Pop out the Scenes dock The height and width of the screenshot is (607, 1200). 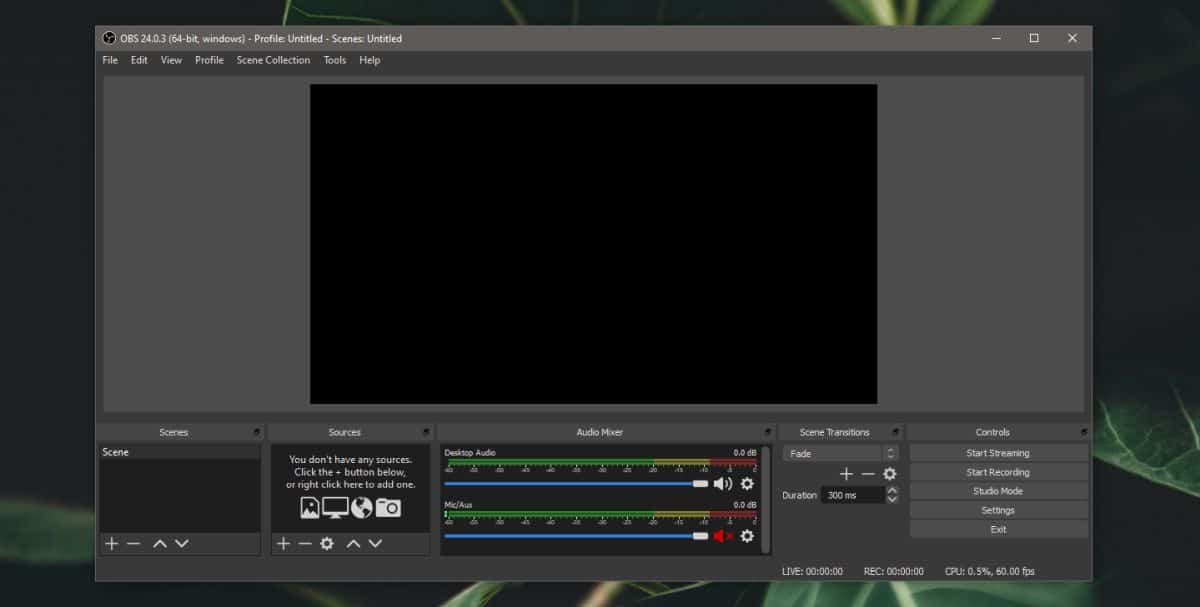(x=257, y=432)
